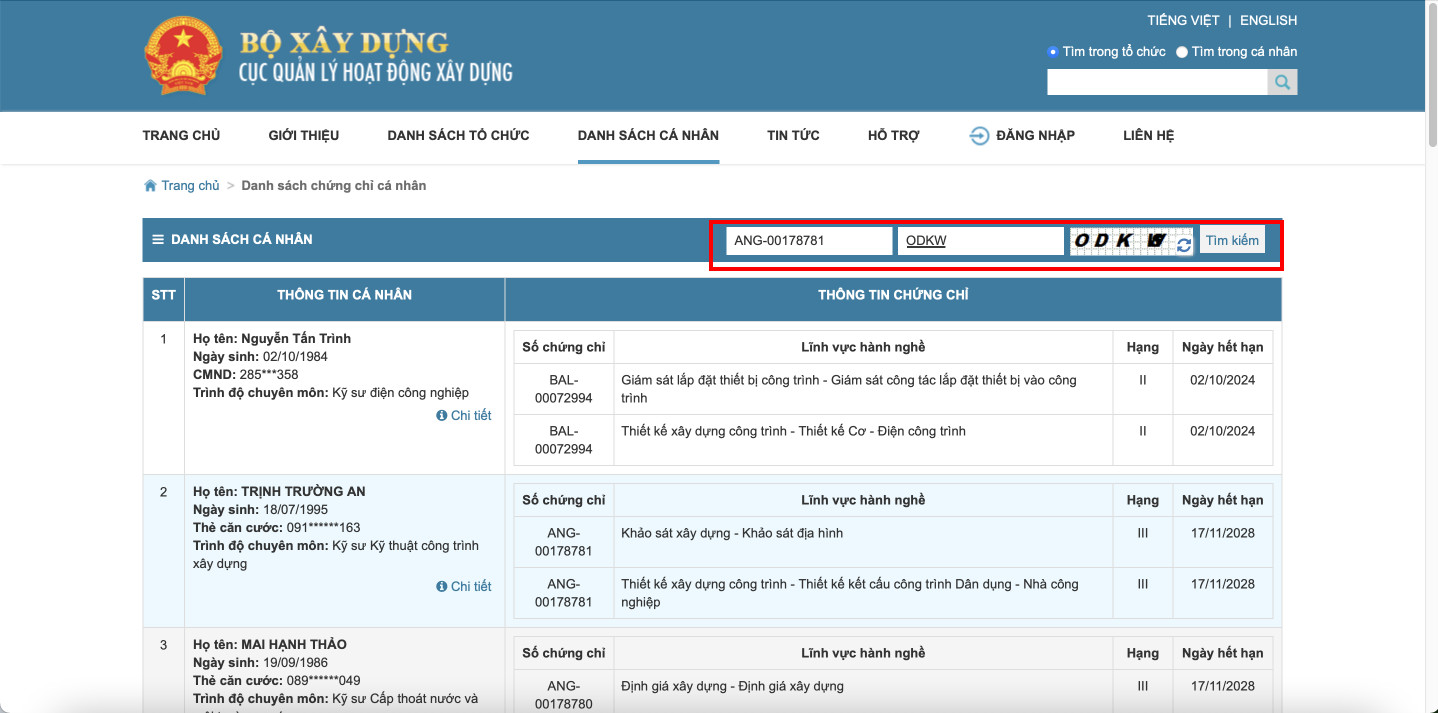The image size is (1438, 713).
Task: Navigate to Trang chủ via breadcrumb link
Action: (x=190, y=184)
